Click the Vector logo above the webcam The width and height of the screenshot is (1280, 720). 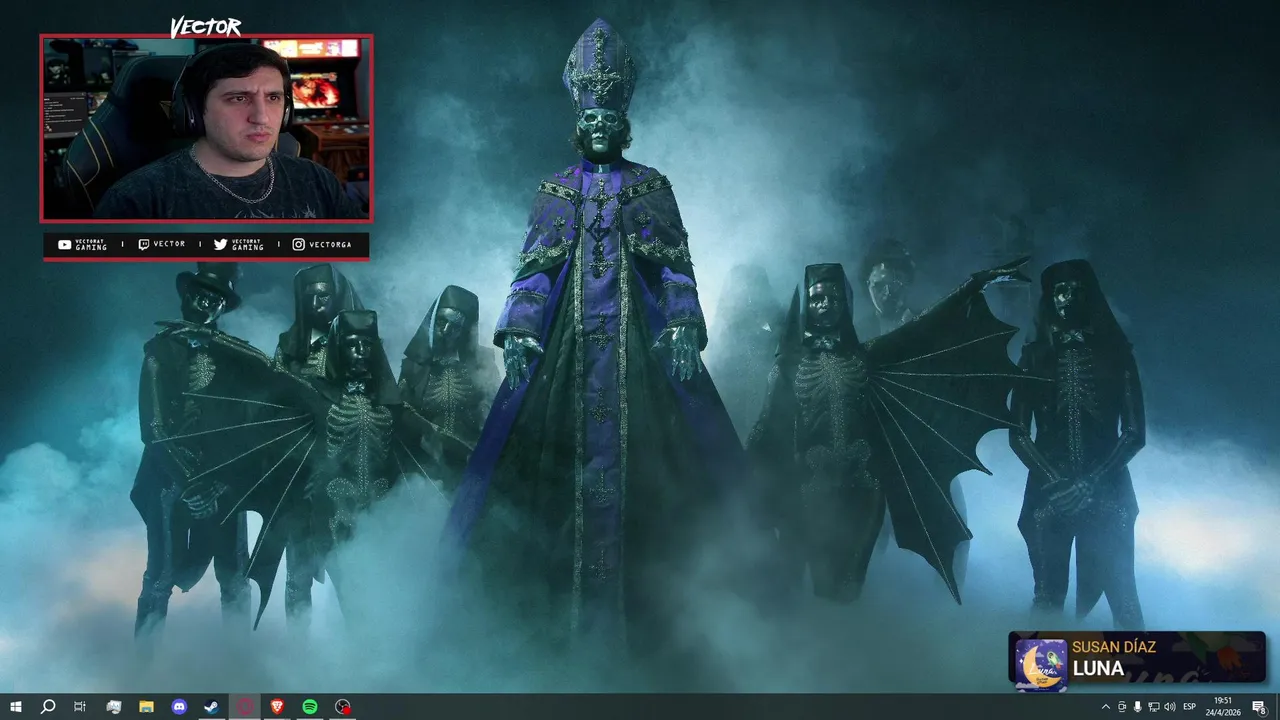(x=205, y=27)
